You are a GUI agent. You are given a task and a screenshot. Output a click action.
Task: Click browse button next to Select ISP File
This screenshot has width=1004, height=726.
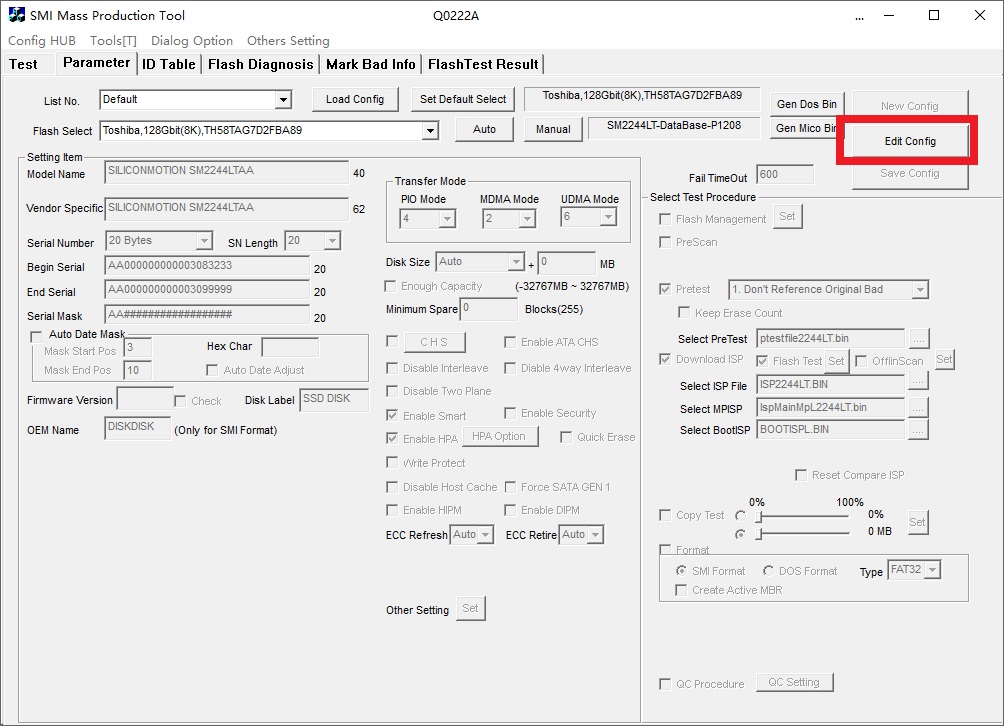point(918,382)
